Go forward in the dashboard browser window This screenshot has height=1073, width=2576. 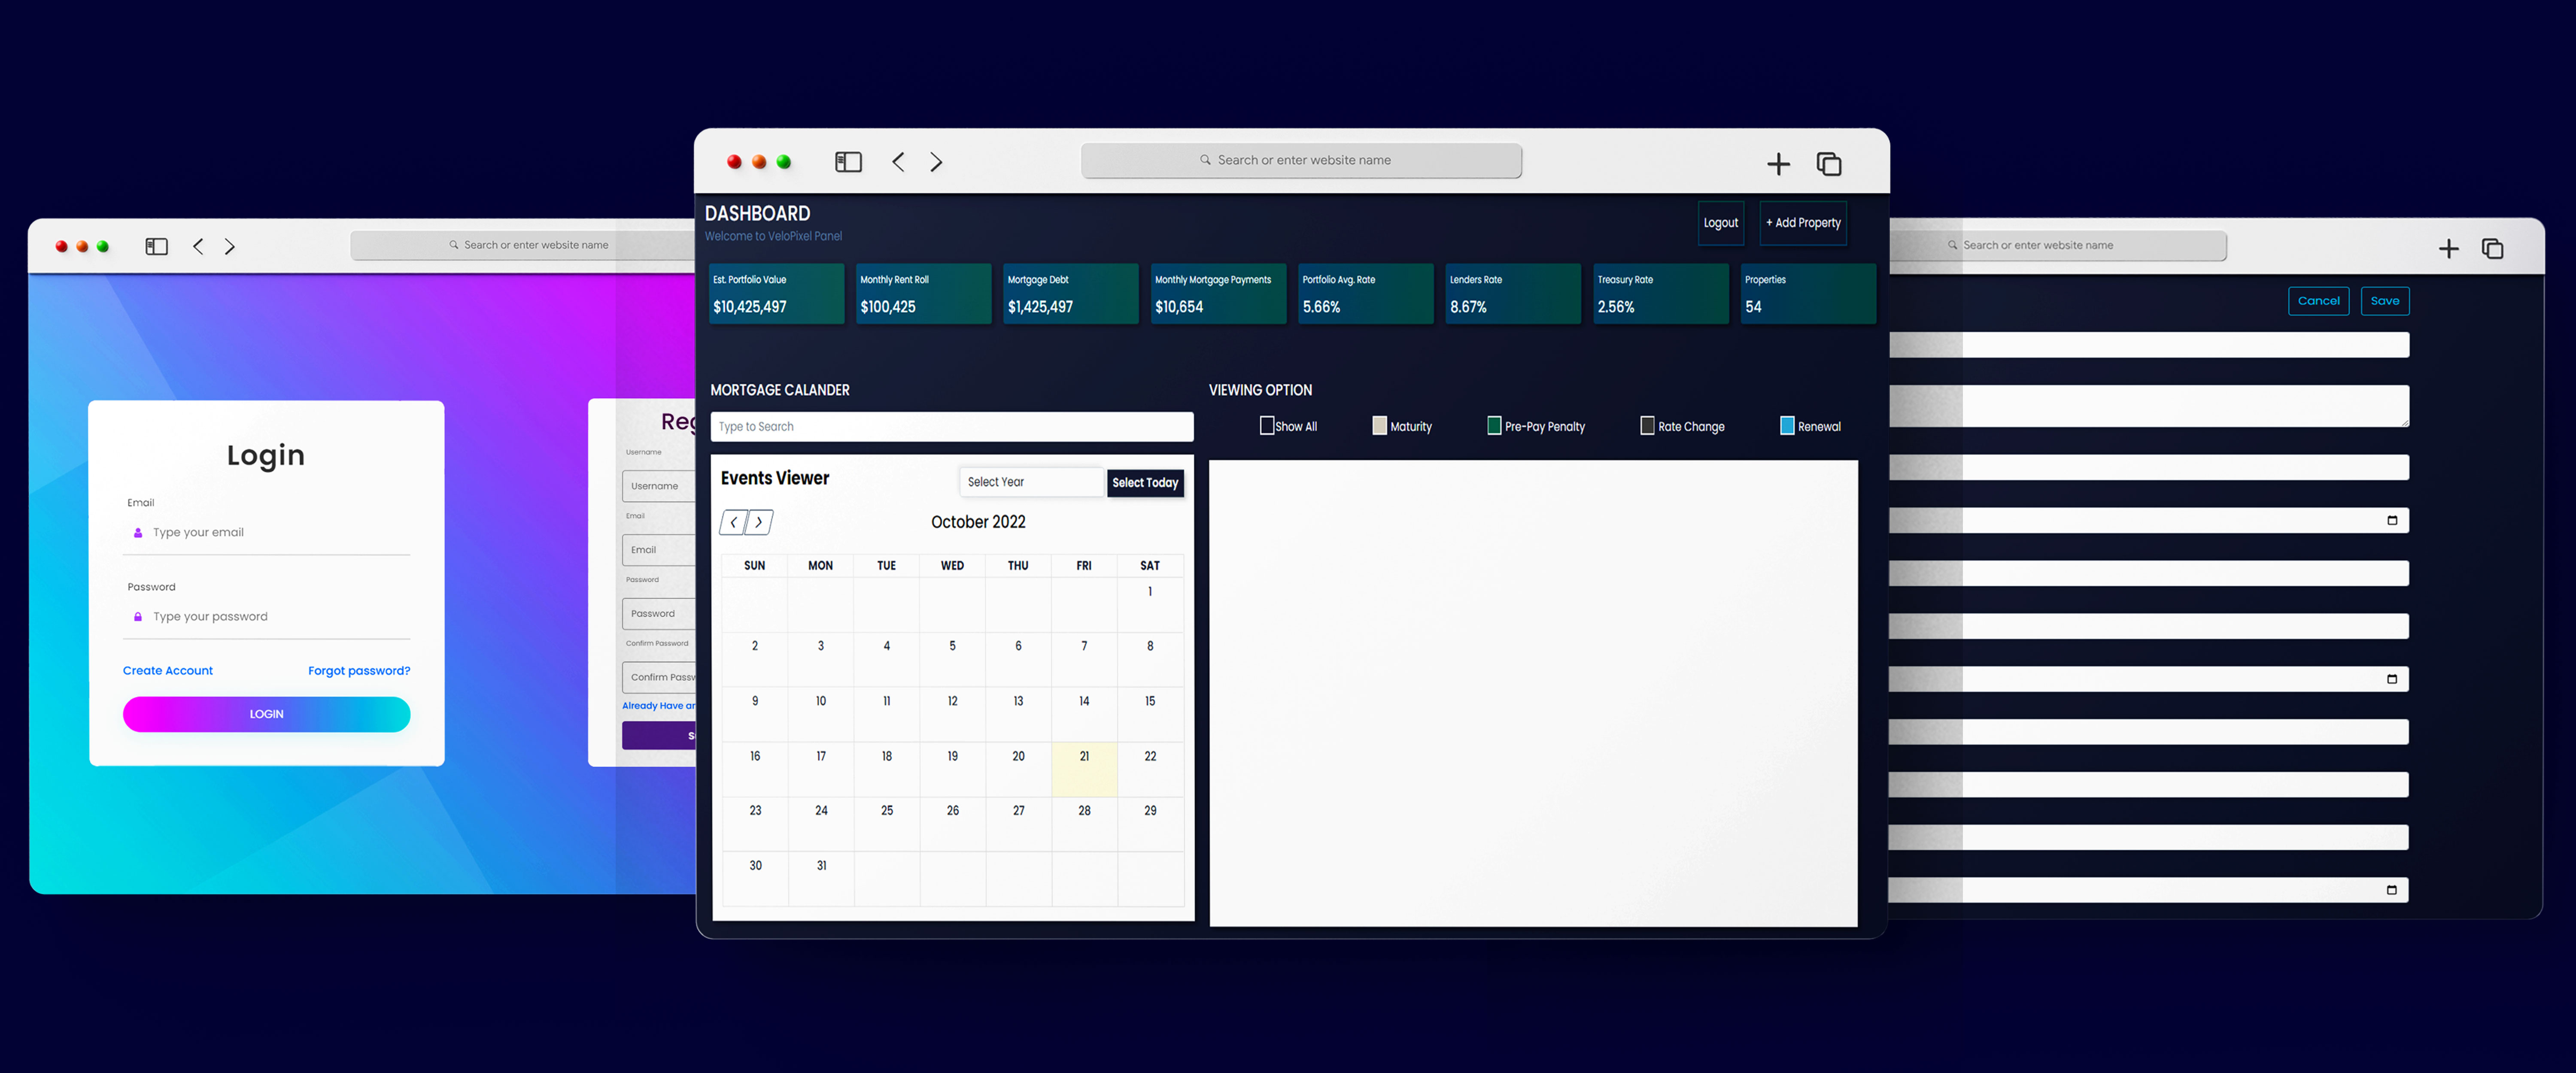pyautogui.click(x=936, y=161)
